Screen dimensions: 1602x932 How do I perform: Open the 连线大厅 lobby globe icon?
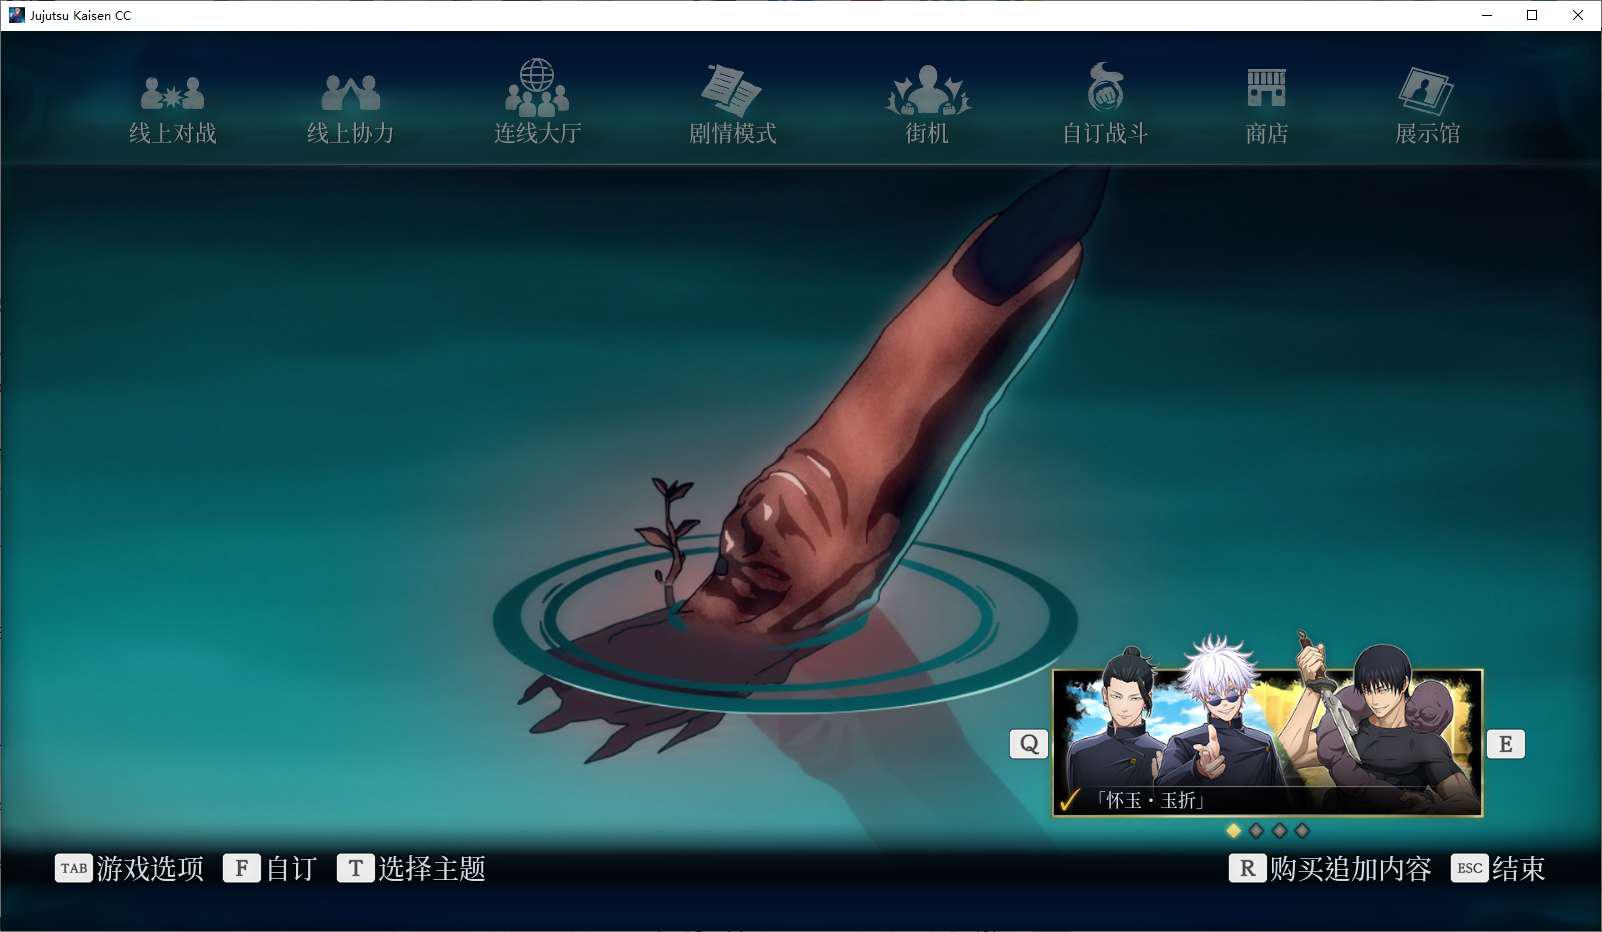pos(537,88)
